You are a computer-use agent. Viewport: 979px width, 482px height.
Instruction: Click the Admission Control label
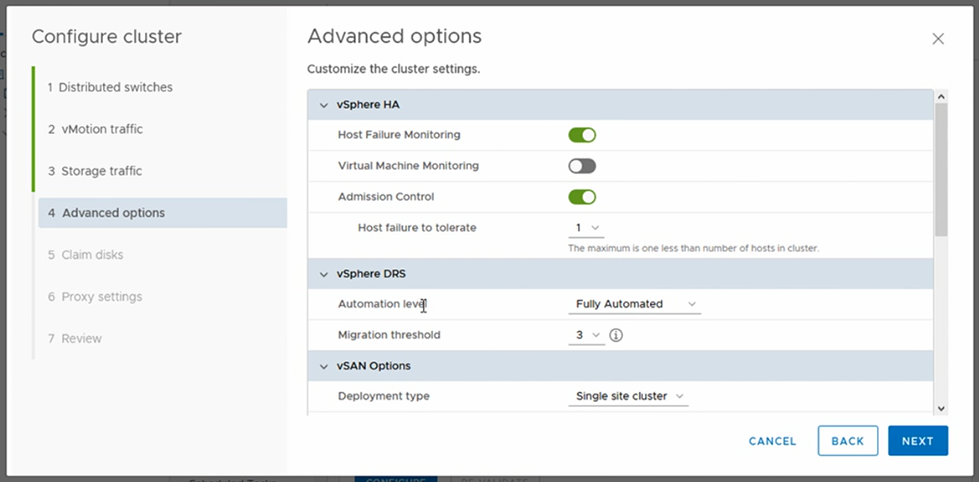click(386, 197)
